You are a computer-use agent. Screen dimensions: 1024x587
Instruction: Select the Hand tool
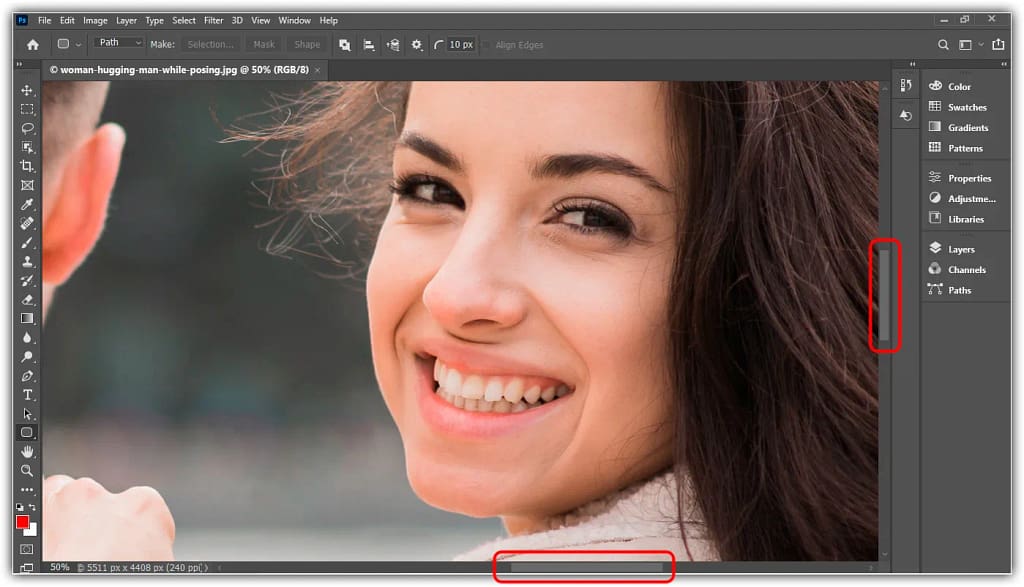coord(27,452)
